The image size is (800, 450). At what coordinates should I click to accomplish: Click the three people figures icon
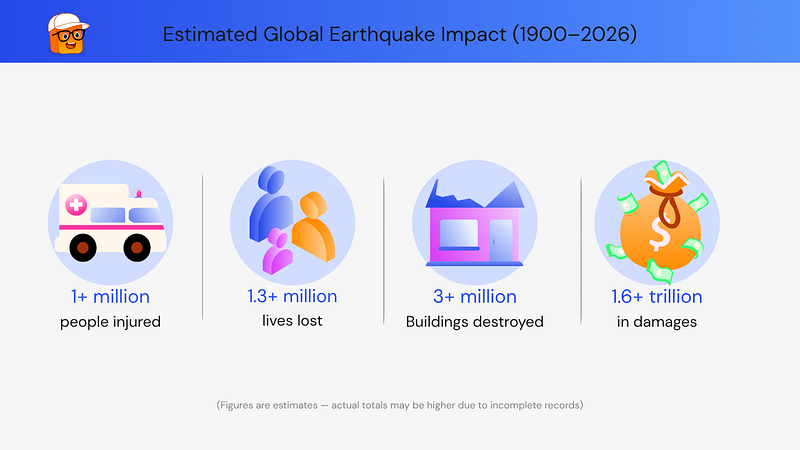pyautogui.click(x=292, y=222)
